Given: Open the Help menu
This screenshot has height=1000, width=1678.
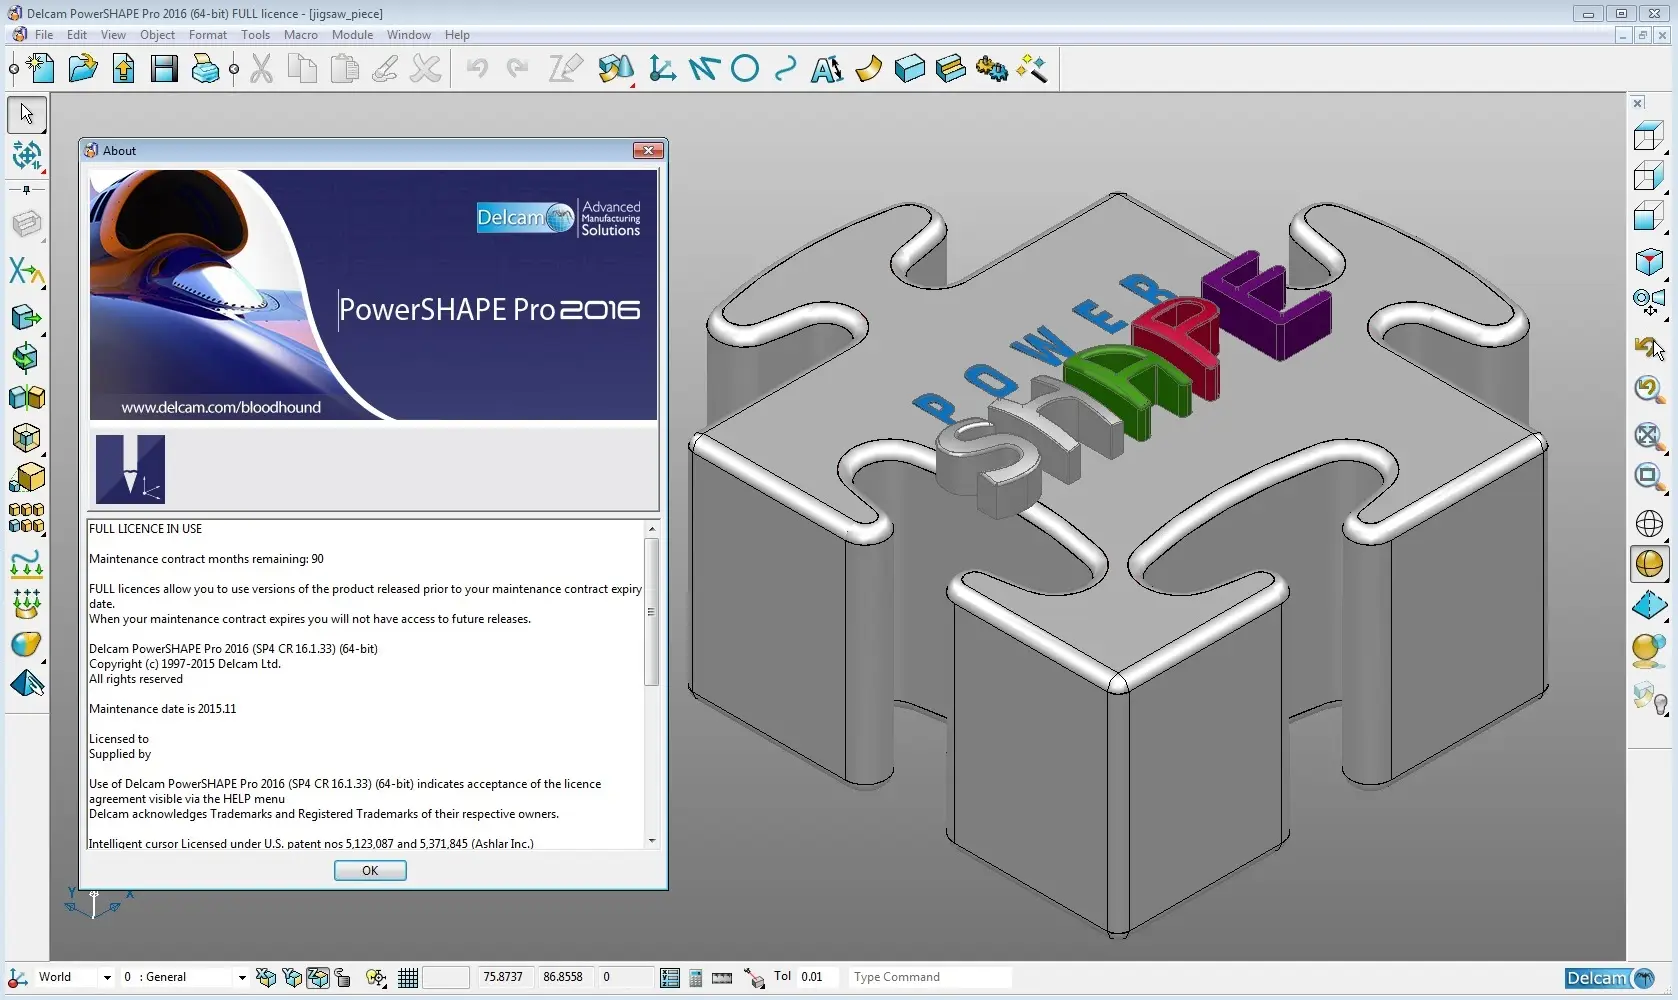Looking at the screenshot, I should (457, 35).
